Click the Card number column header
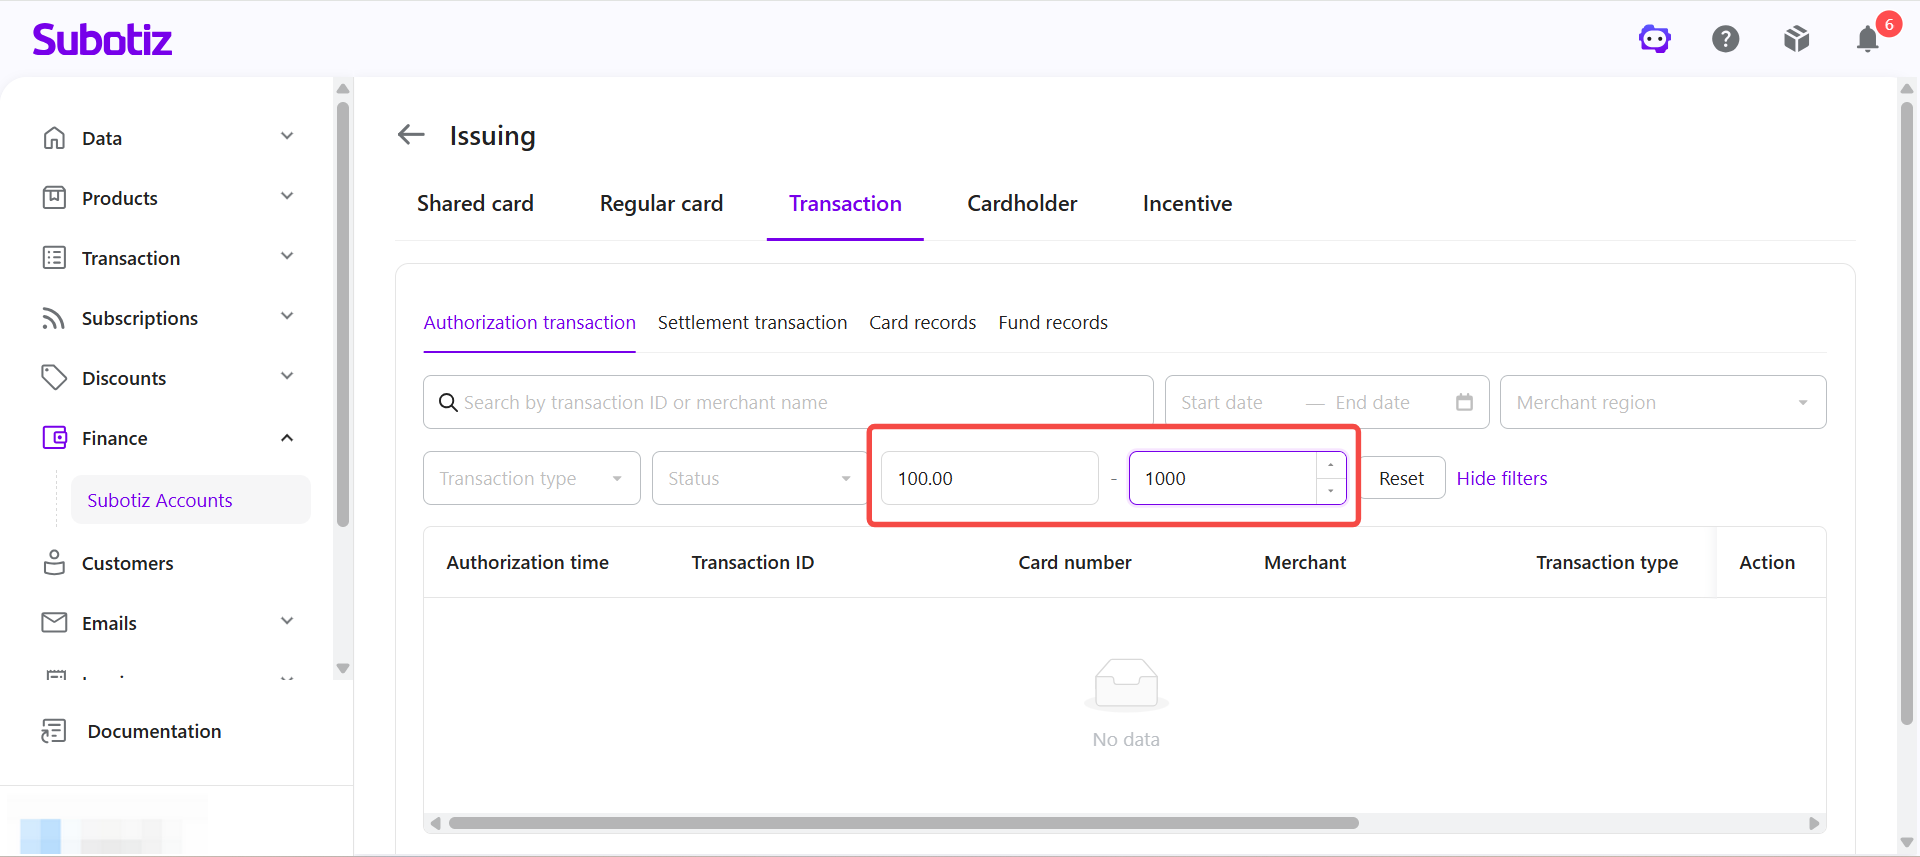The width and height of the screenshot is (1920, 857). [1075, 563]
